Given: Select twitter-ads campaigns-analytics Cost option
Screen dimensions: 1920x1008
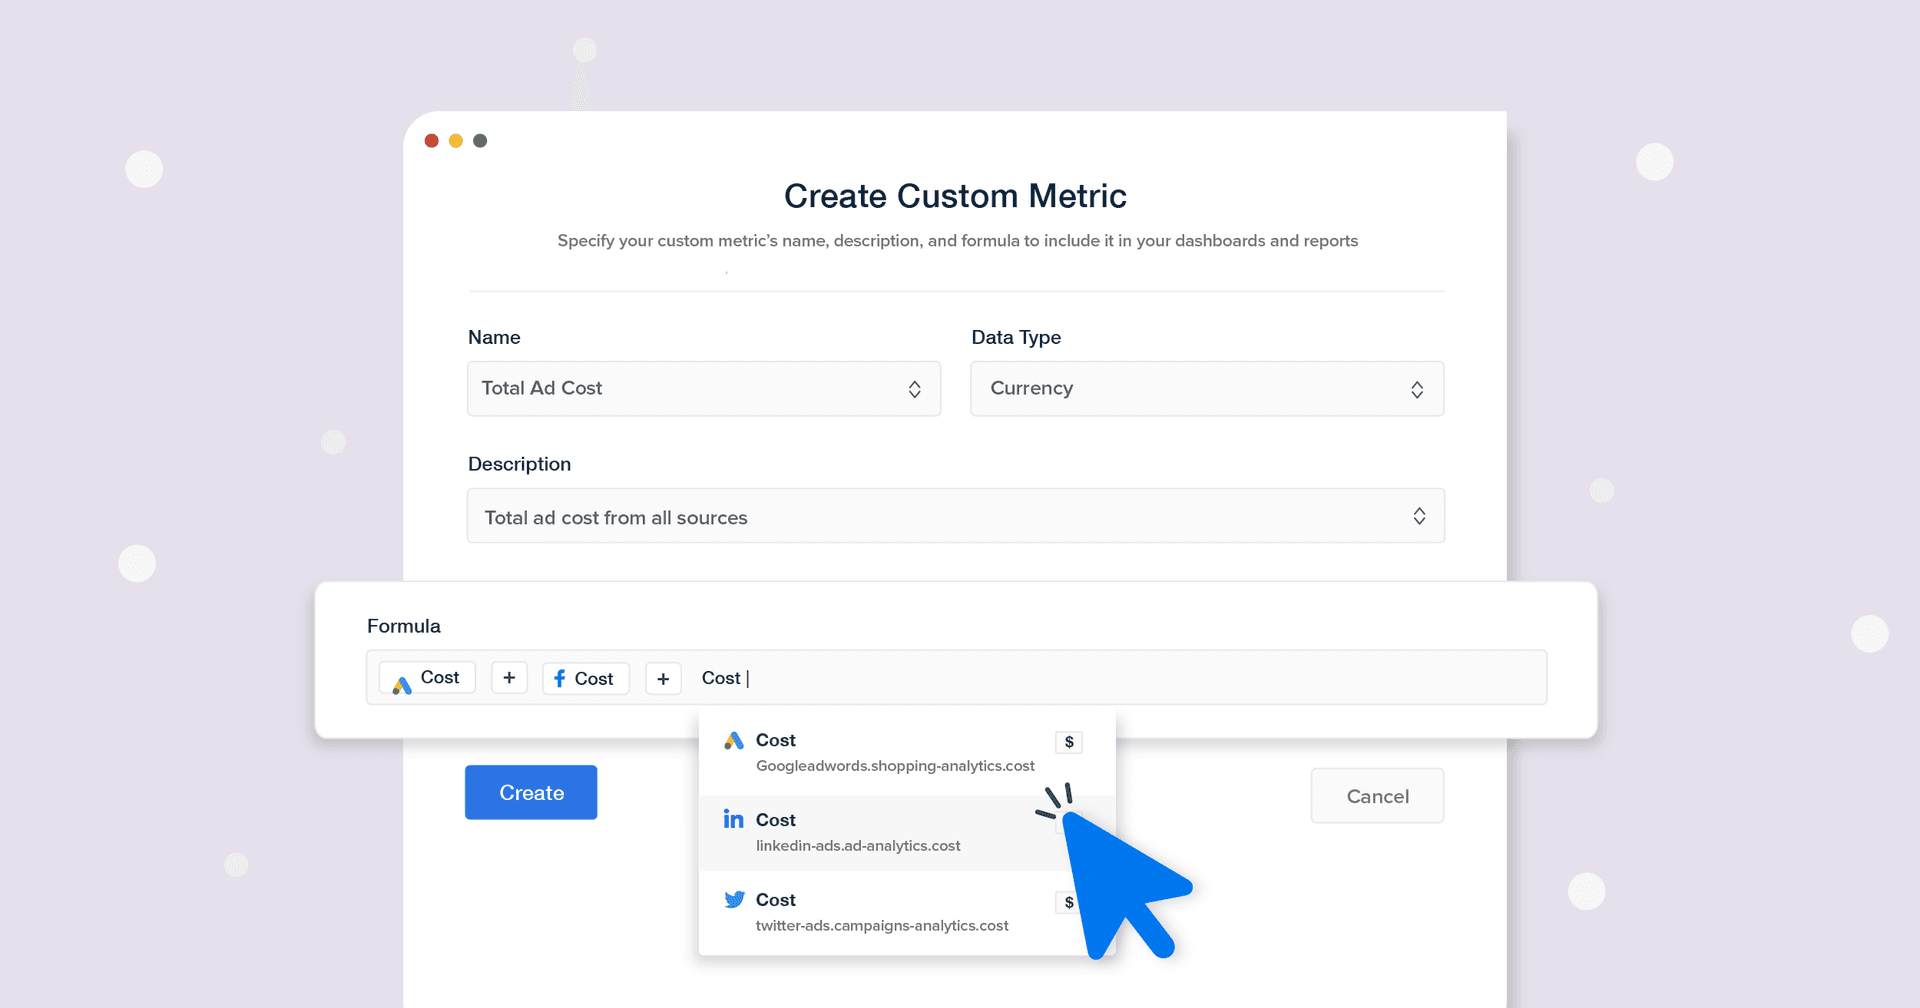Looking at the screenshot, I should pos(907,912).
